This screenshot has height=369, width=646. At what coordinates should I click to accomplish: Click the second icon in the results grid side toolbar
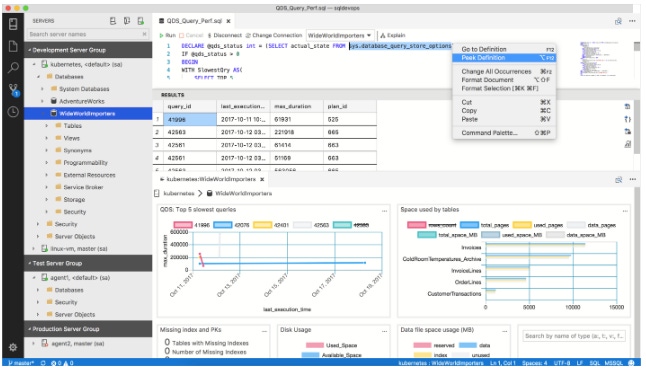627,119
